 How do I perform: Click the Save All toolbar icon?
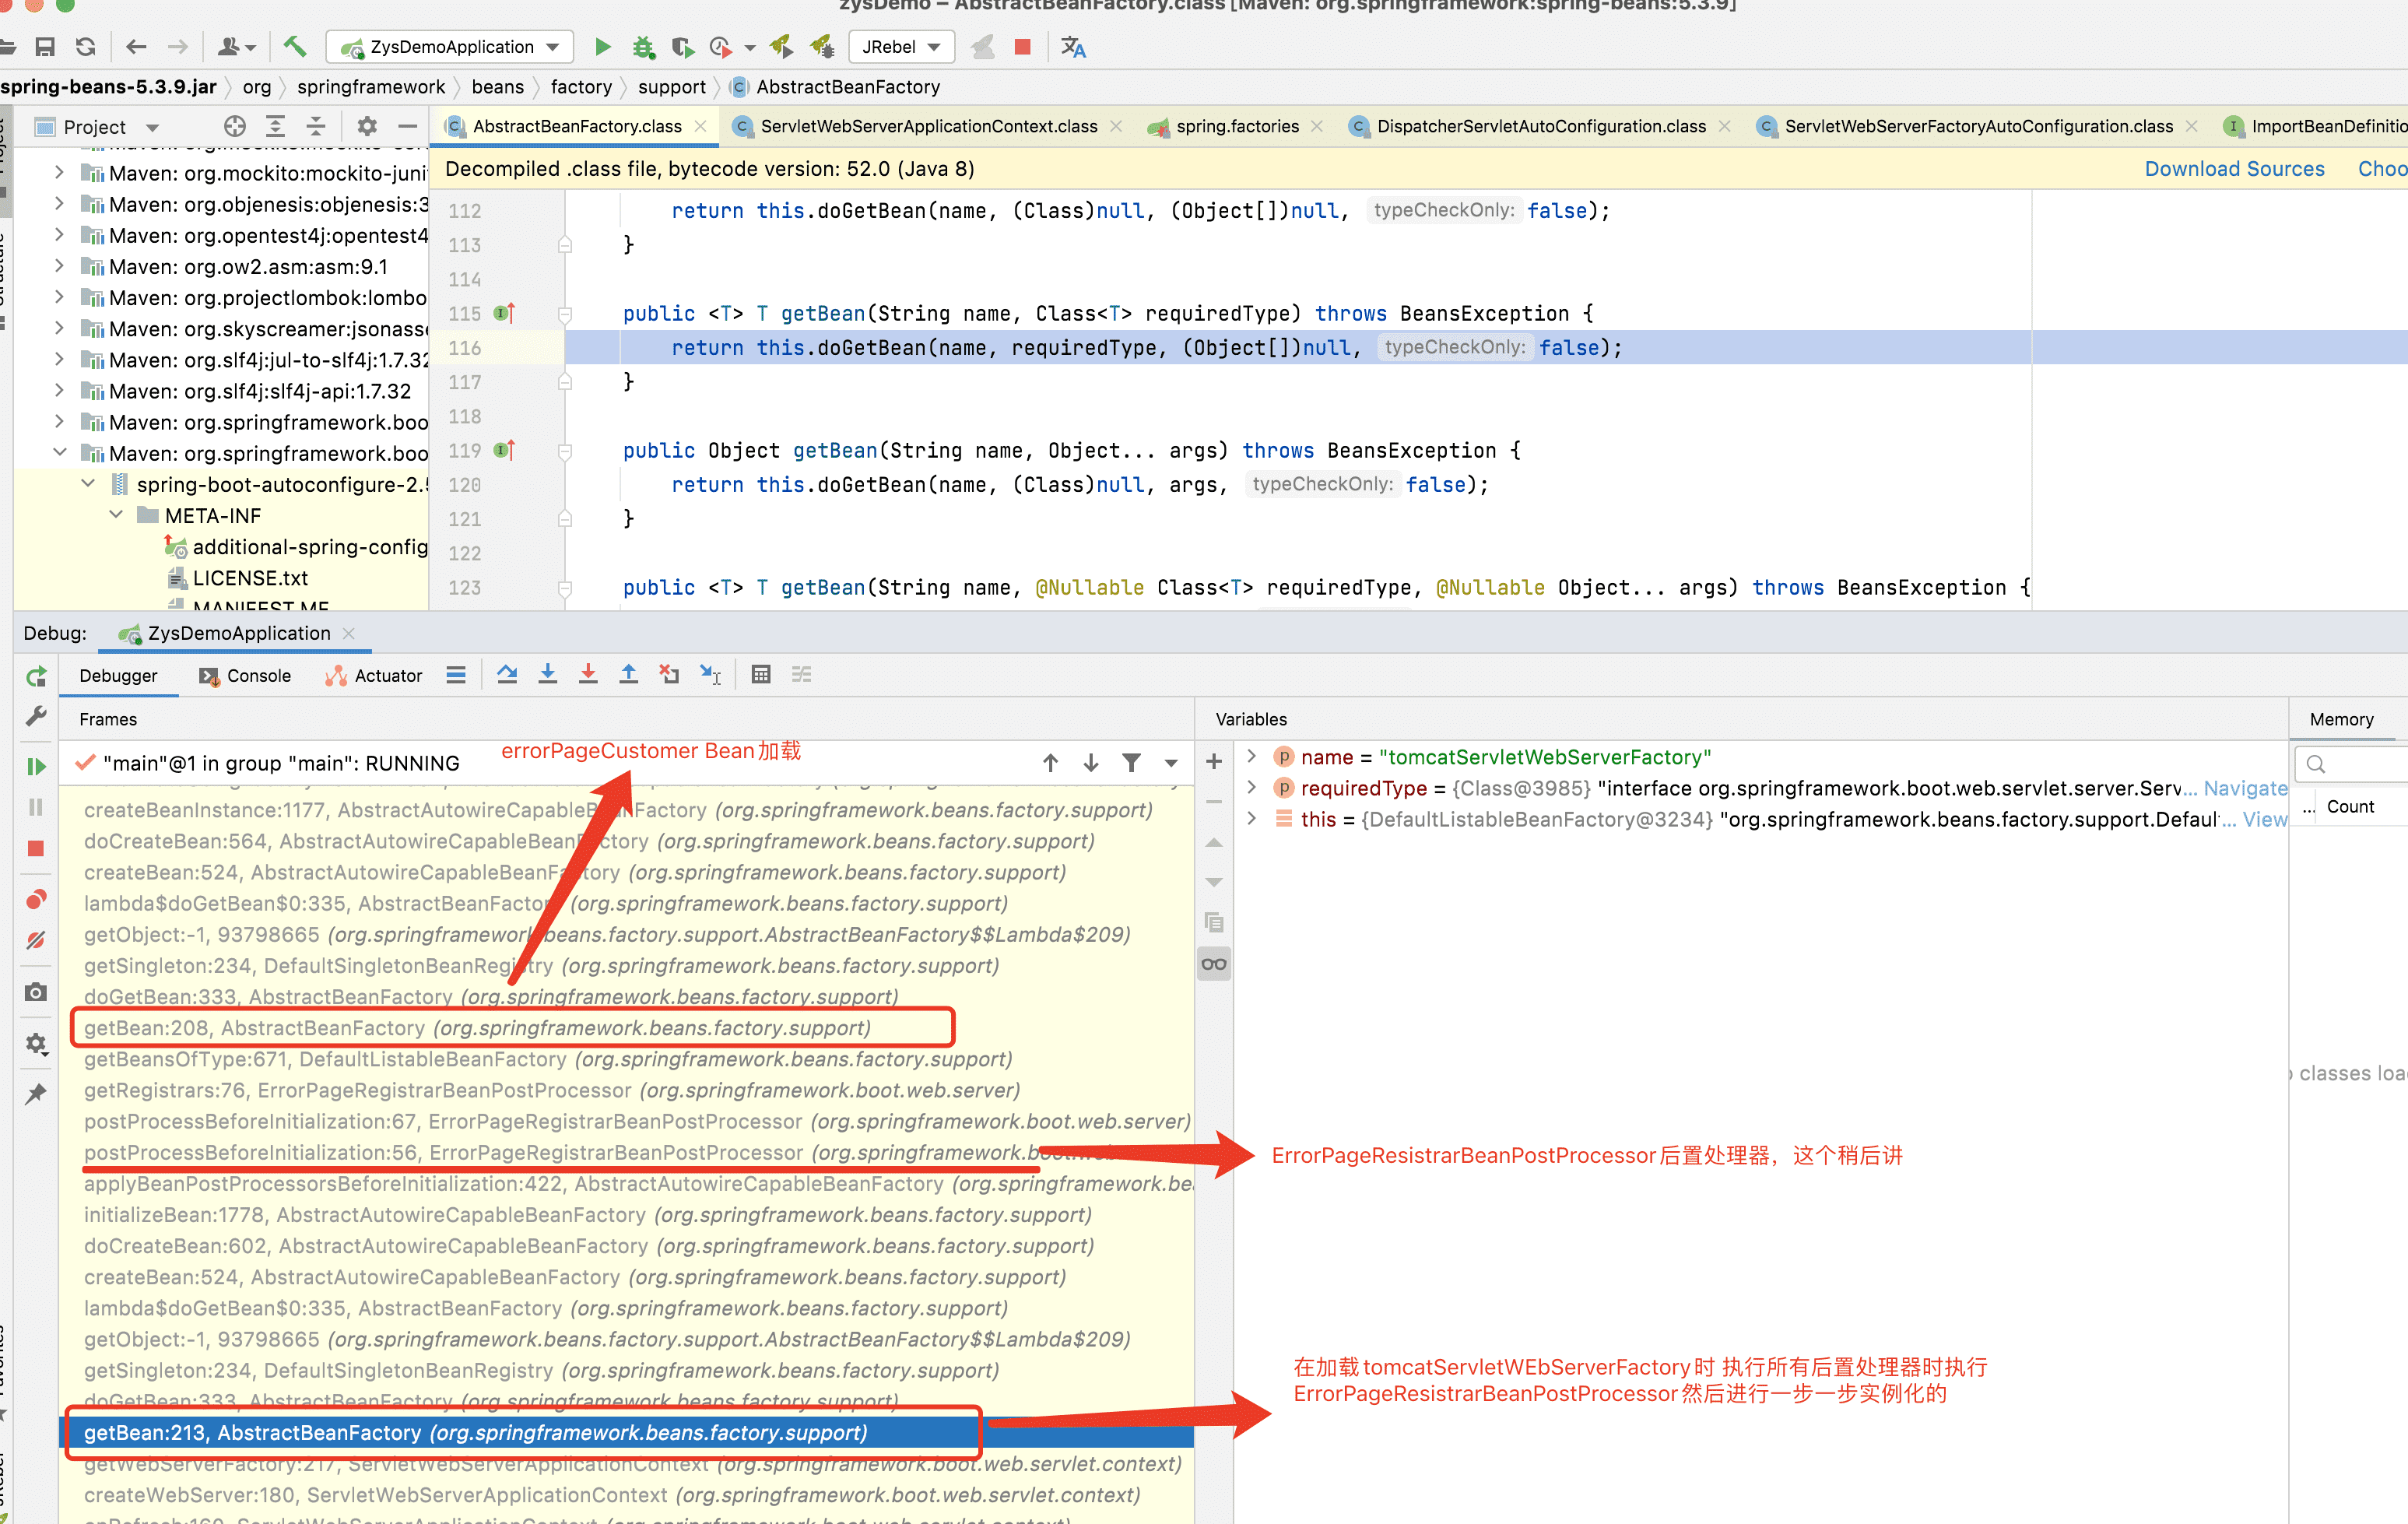(x=45, y=47)
